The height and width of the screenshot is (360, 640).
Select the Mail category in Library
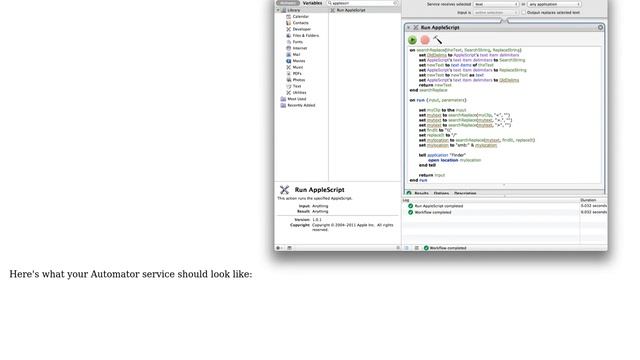point(296,55)
